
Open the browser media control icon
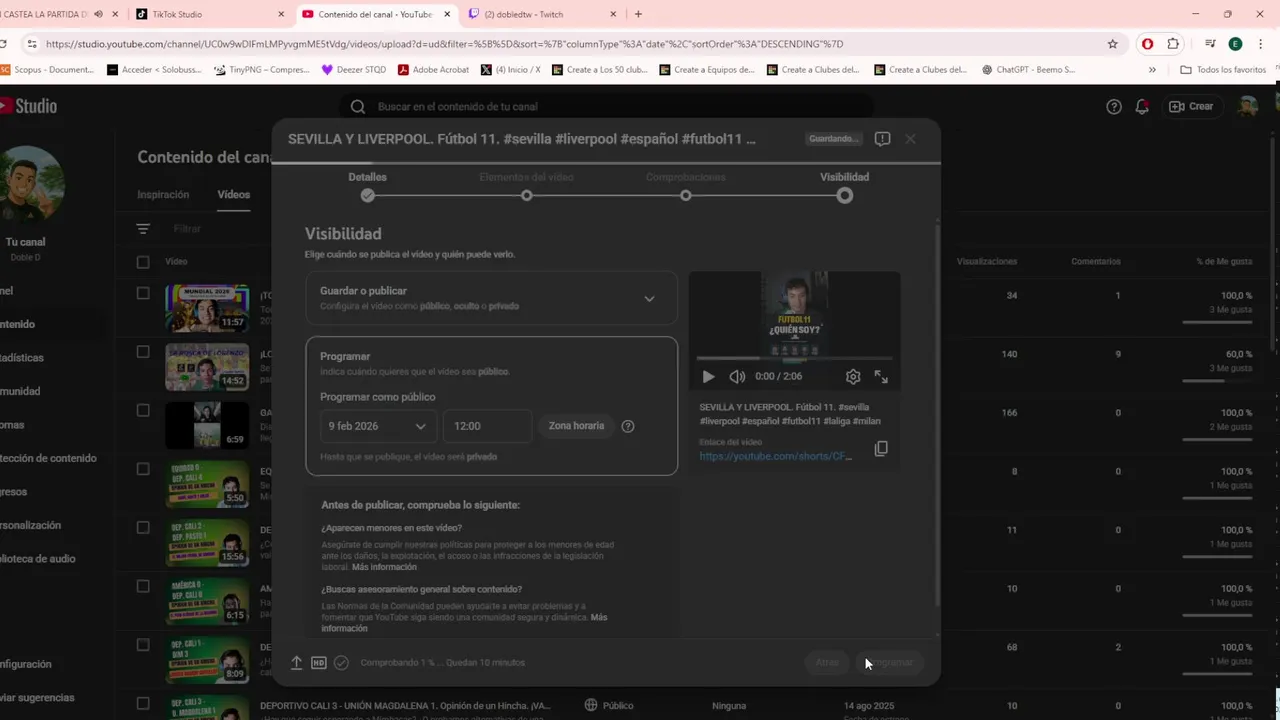[1209, 44]
